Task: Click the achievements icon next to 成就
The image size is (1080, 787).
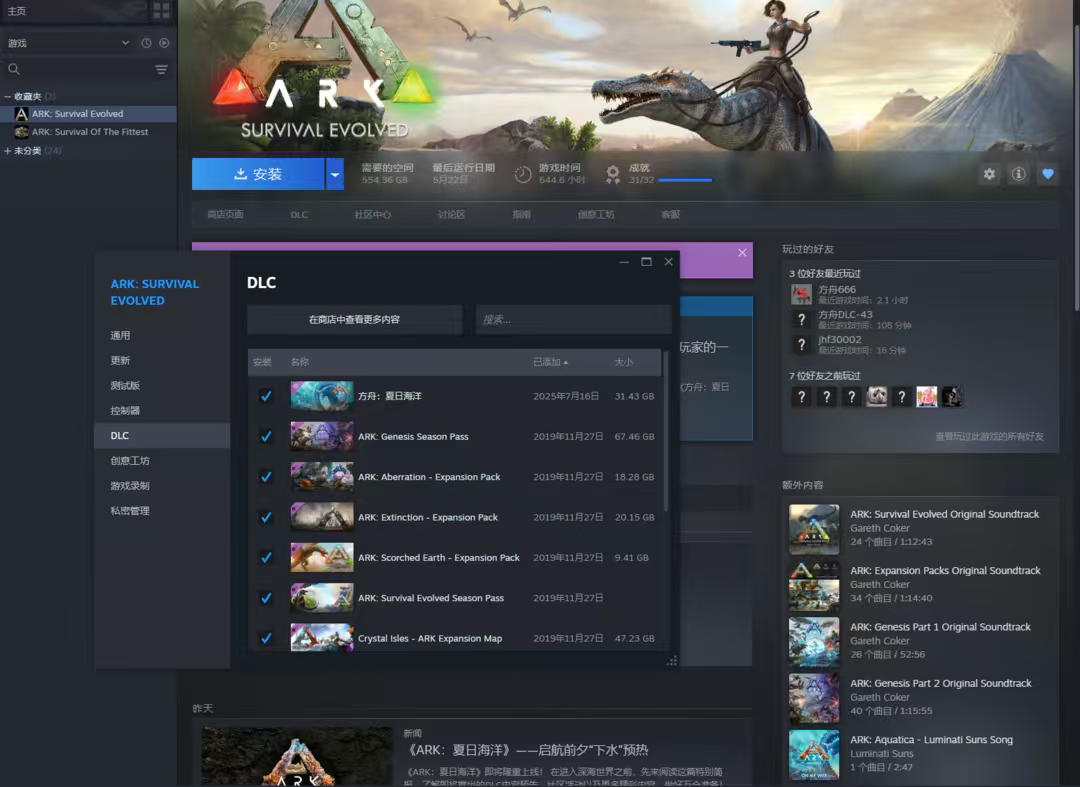Action: [x=612, y=174]
